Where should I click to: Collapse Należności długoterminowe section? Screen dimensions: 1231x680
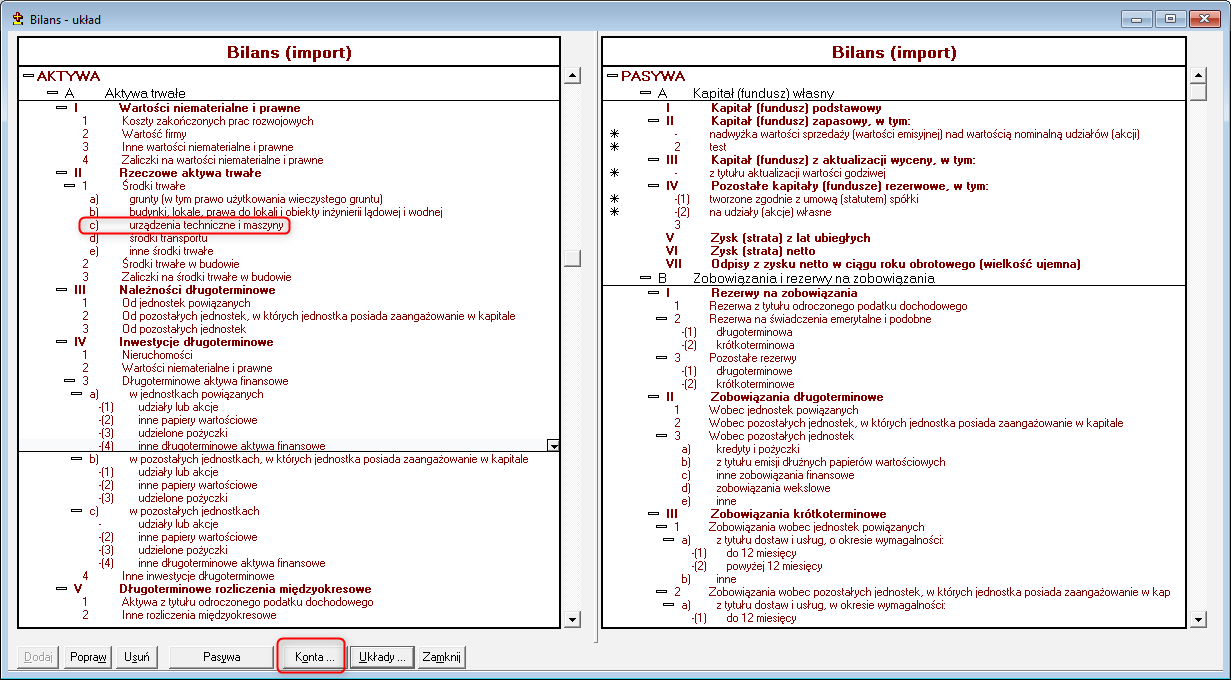tap(61, 290)
